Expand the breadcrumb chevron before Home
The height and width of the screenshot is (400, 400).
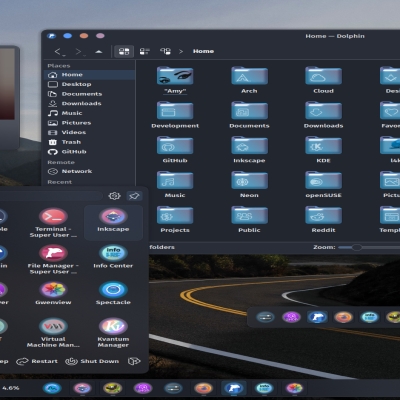(181, 51)
